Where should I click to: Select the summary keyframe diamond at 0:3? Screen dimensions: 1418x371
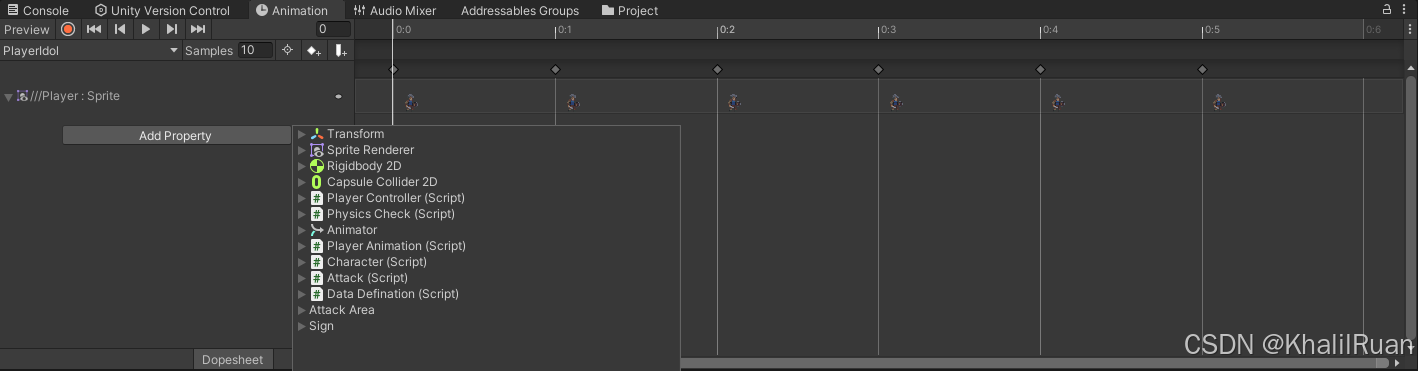pos(878,69)
